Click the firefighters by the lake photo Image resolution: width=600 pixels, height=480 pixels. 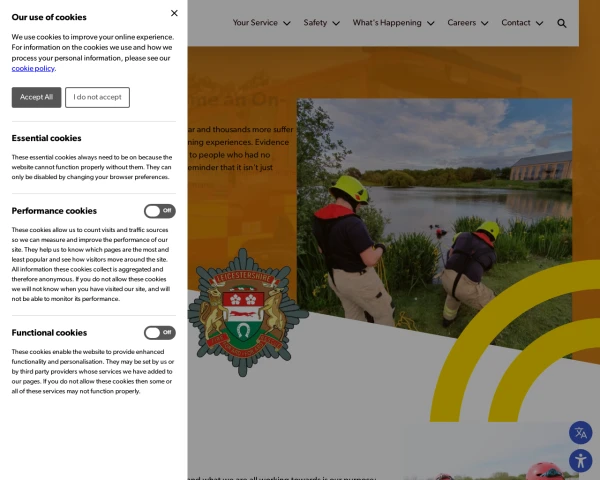coord(434,215)
